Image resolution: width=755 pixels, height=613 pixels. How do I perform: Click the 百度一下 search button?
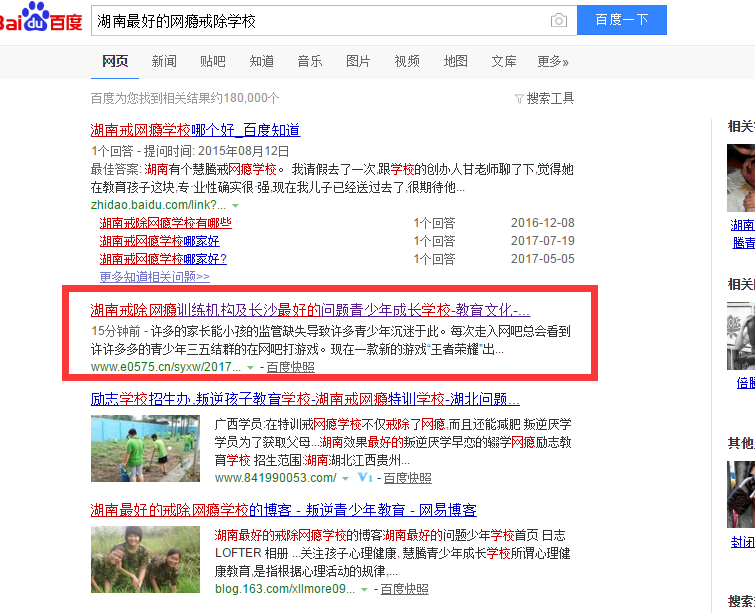(x=622, y=20)
